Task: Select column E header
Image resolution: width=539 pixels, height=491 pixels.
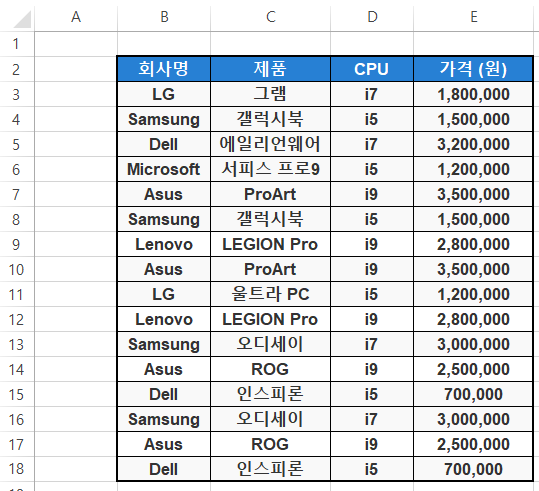Action: point(473,16)
